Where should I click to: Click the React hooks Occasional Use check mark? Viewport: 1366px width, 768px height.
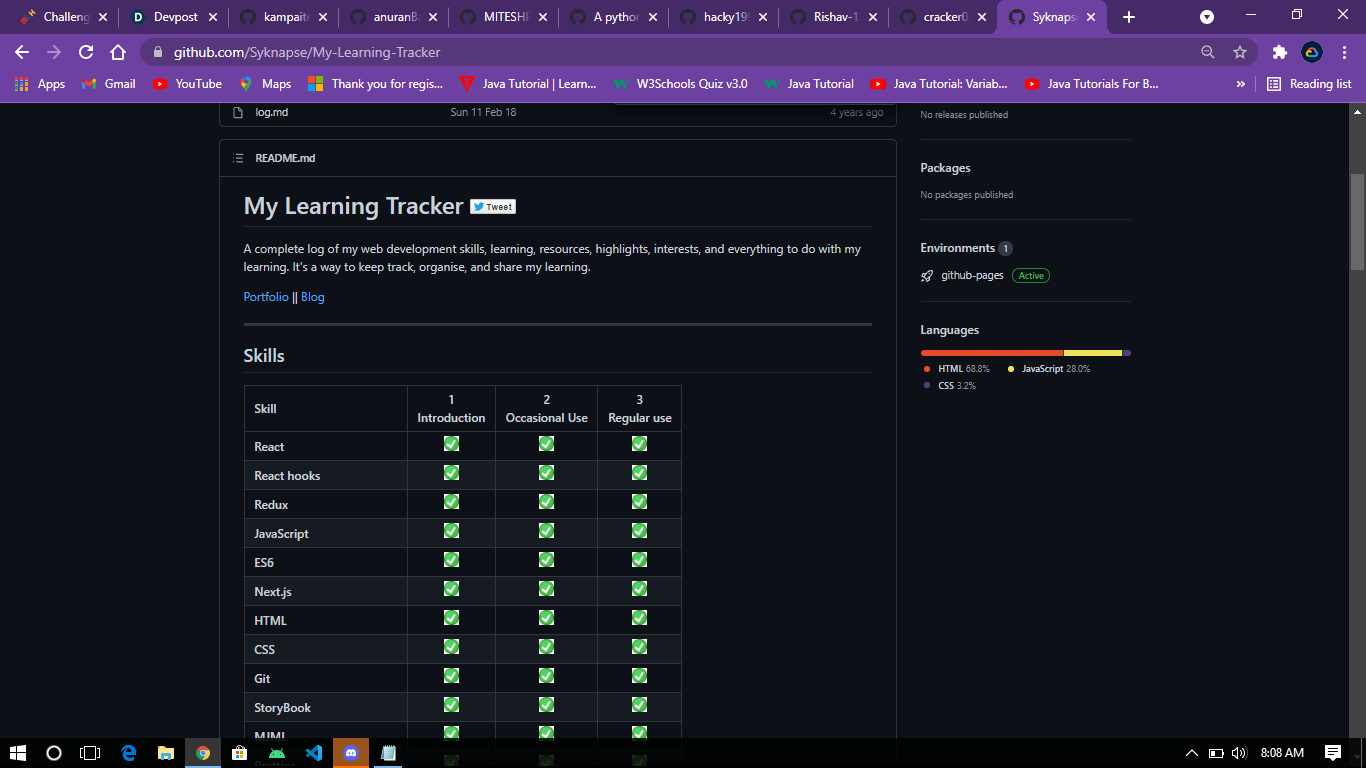pos(546,472)
